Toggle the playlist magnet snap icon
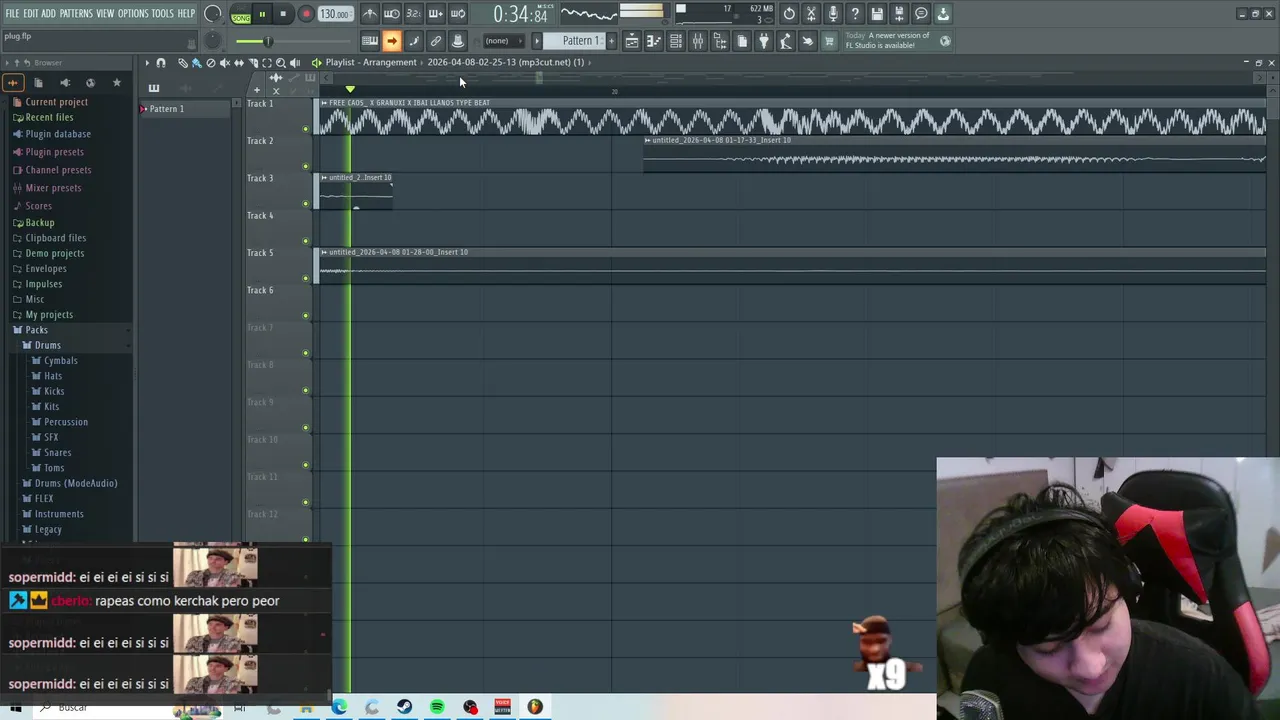Viewport: 1280px width, 720px height. point(161,63)
